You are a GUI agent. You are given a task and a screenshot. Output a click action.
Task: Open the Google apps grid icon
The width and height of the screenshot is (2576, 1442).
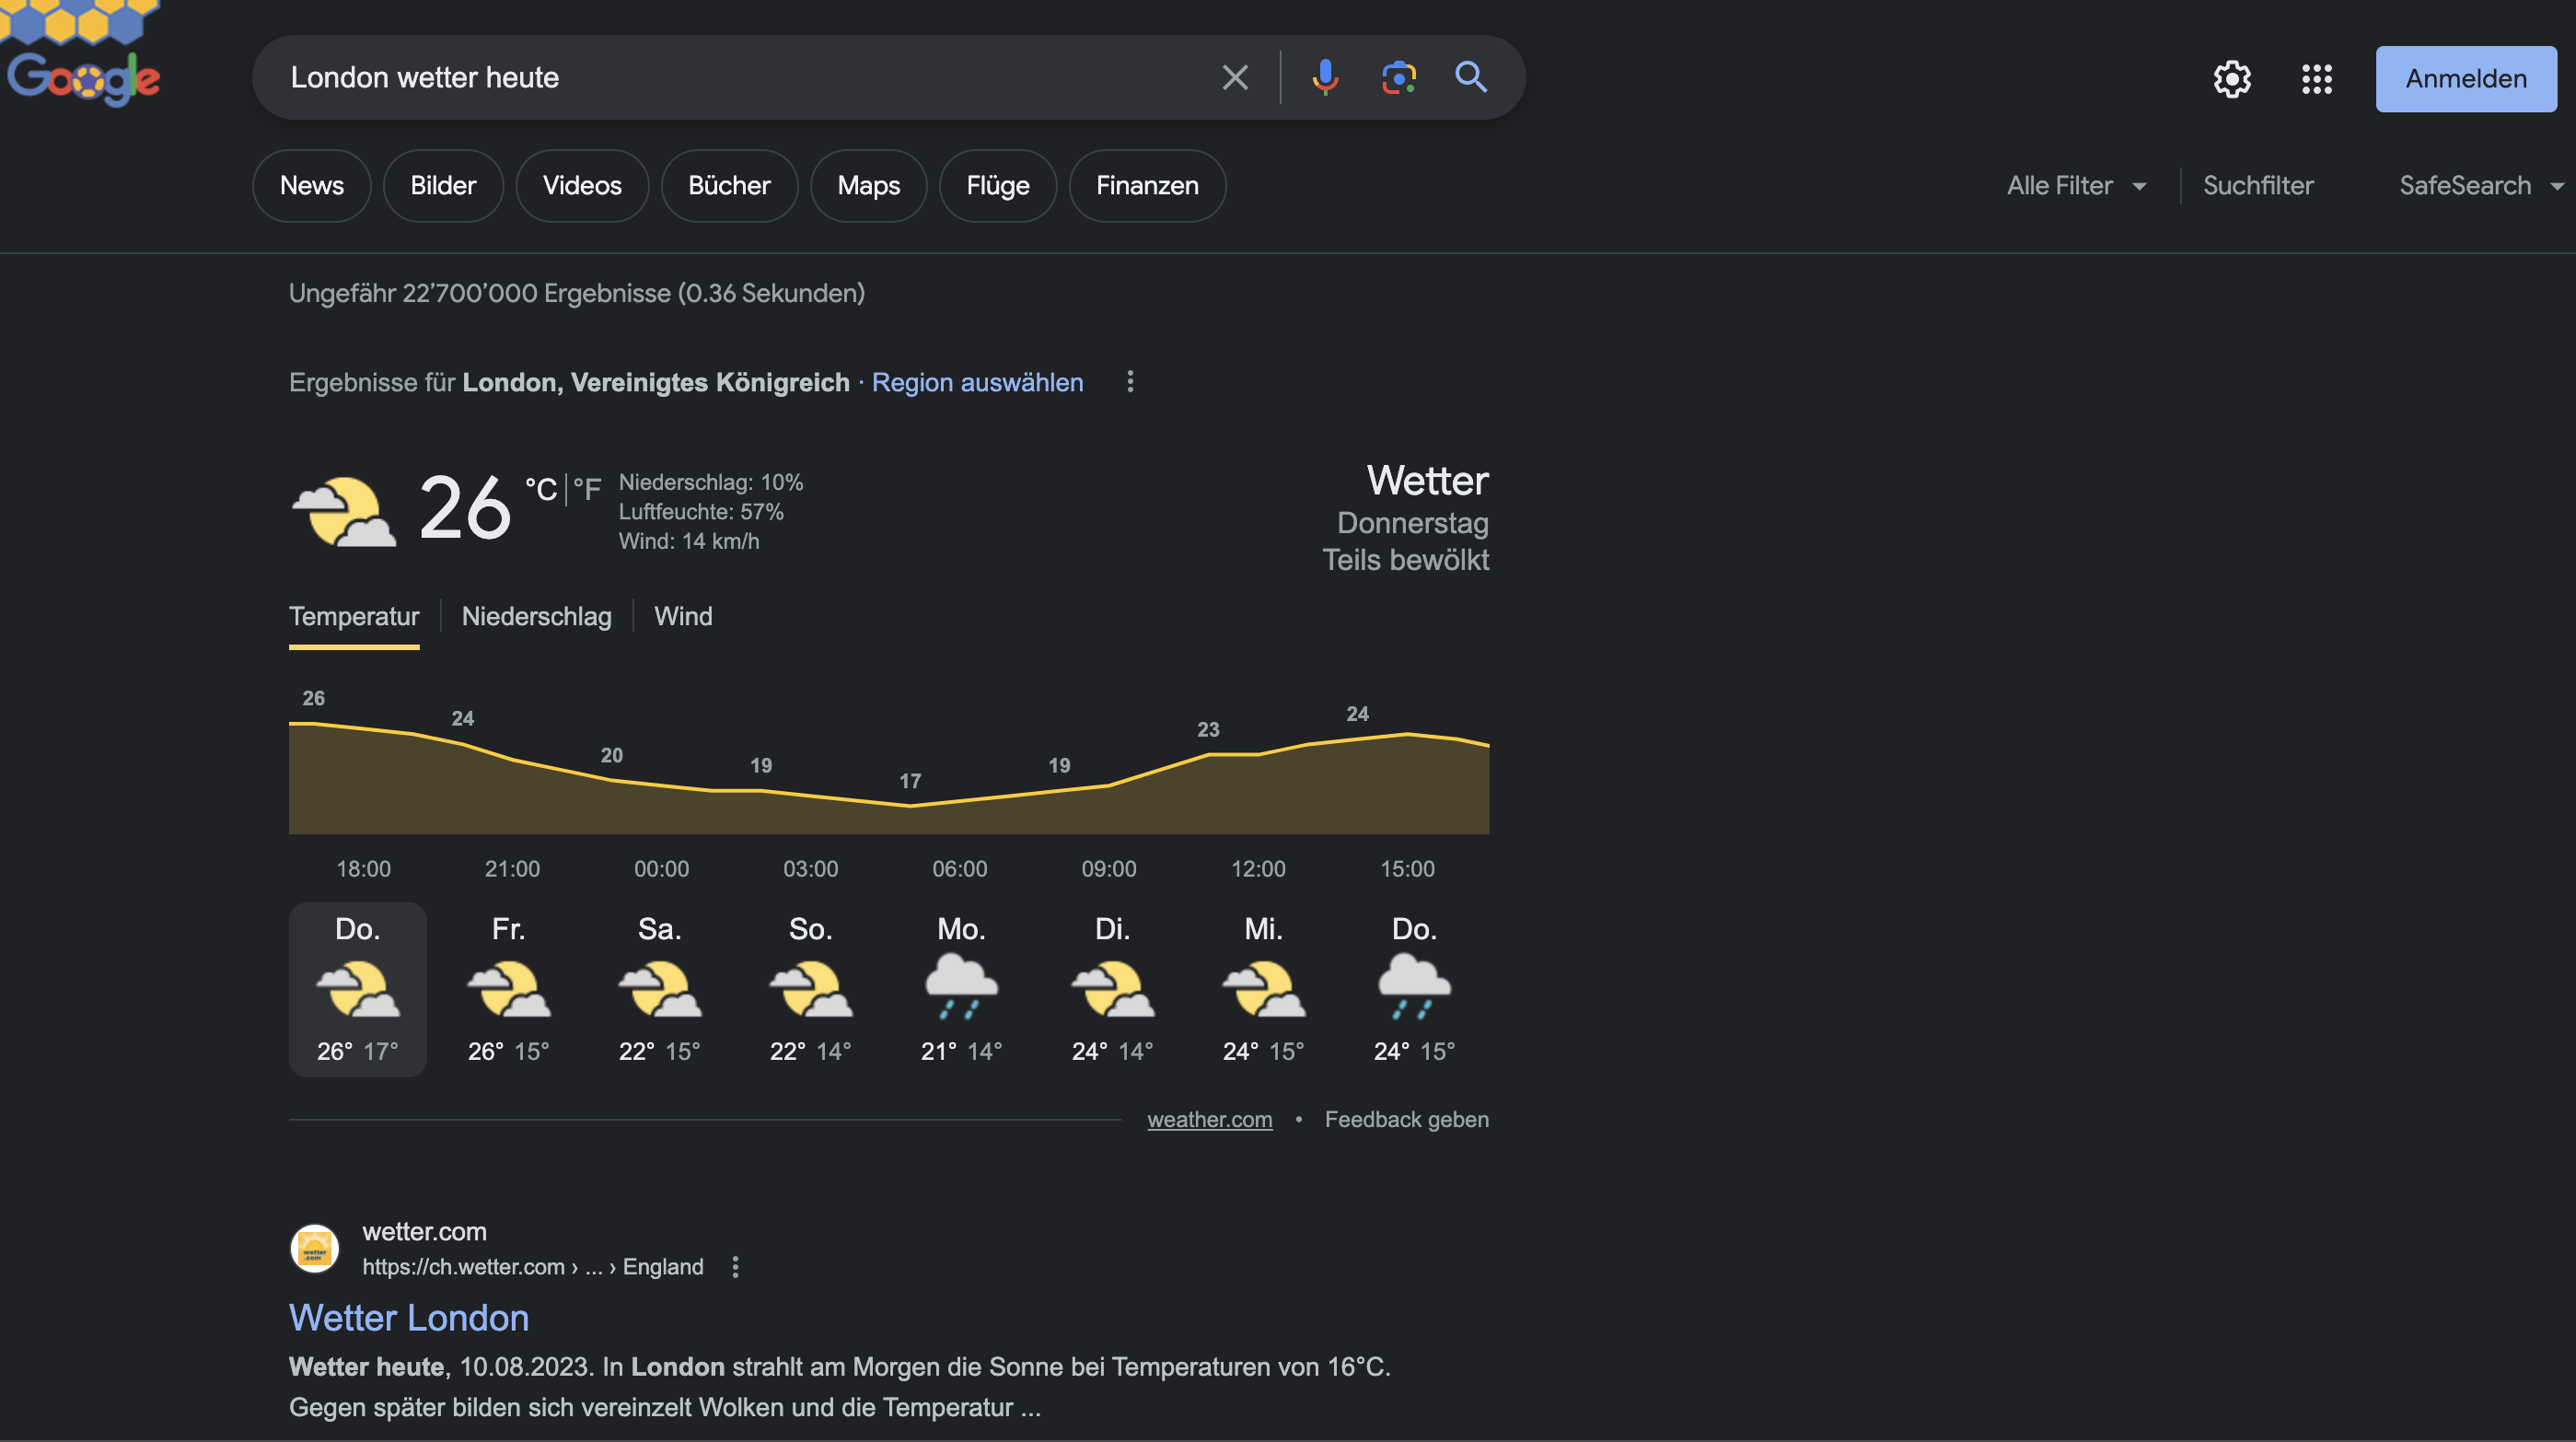click(2316, 79)
